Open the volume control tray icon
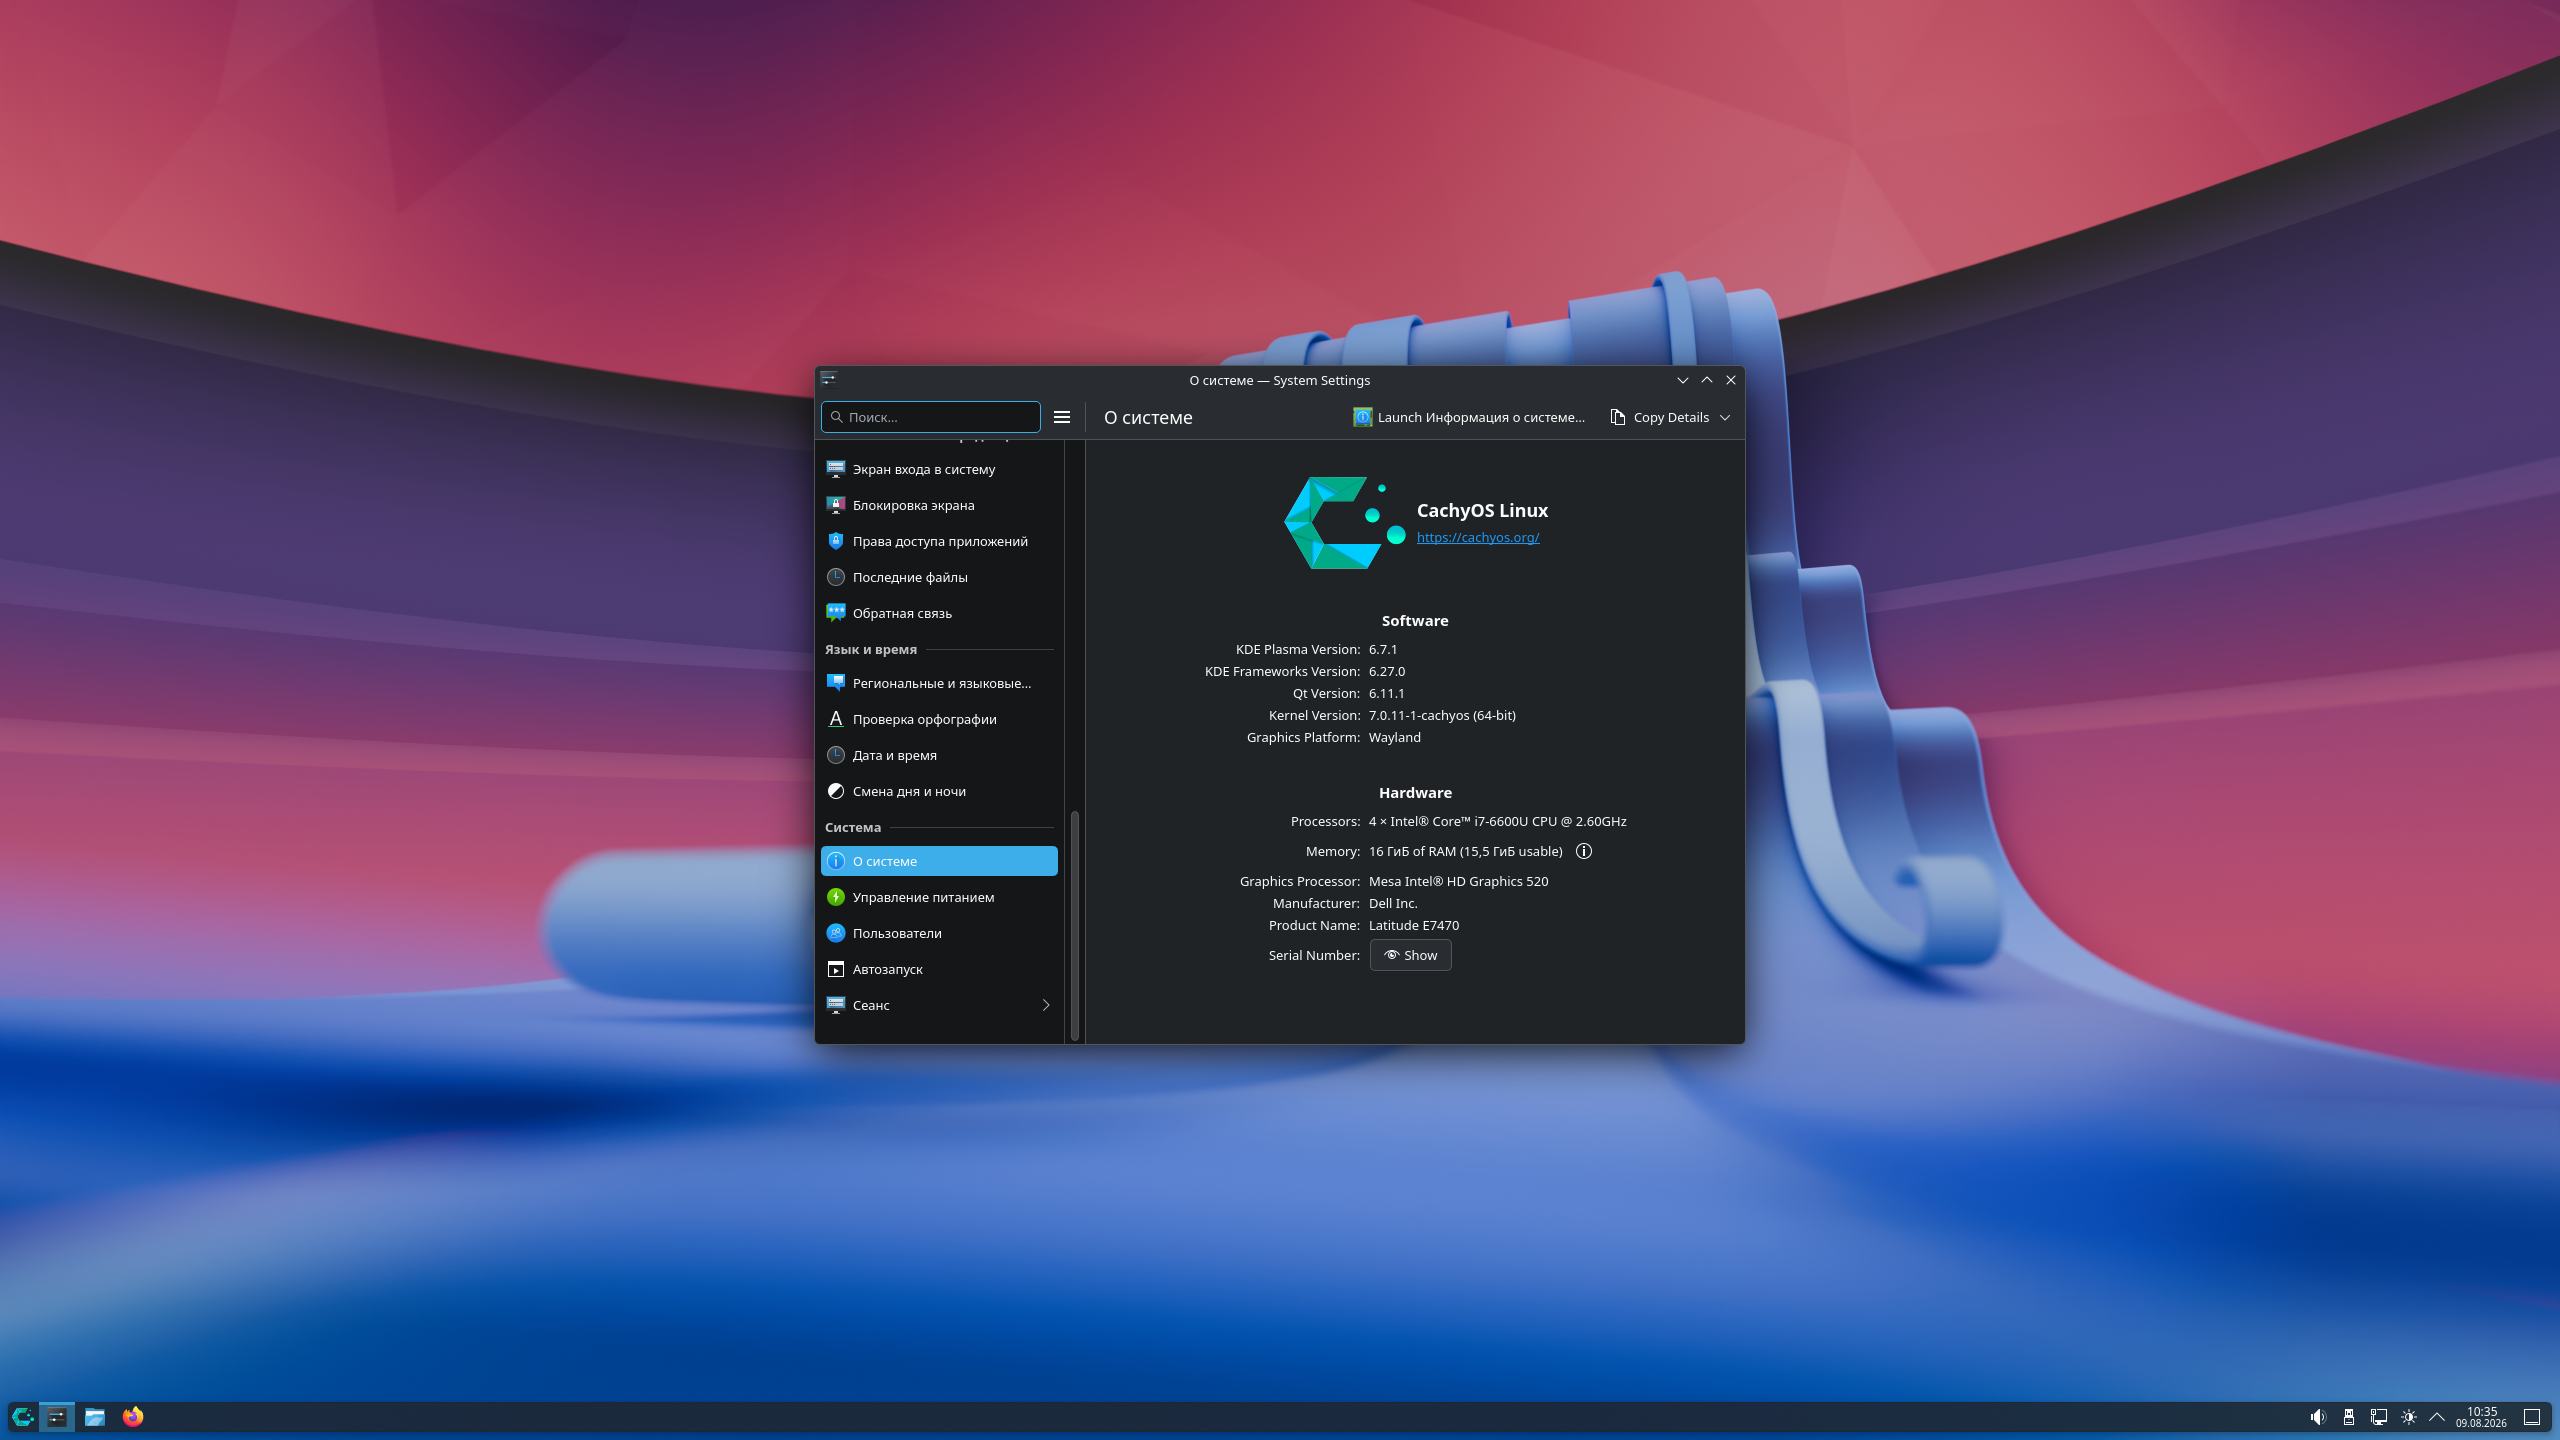The height and width of the screenshot is (1440, 2560). point(2318,1417)
